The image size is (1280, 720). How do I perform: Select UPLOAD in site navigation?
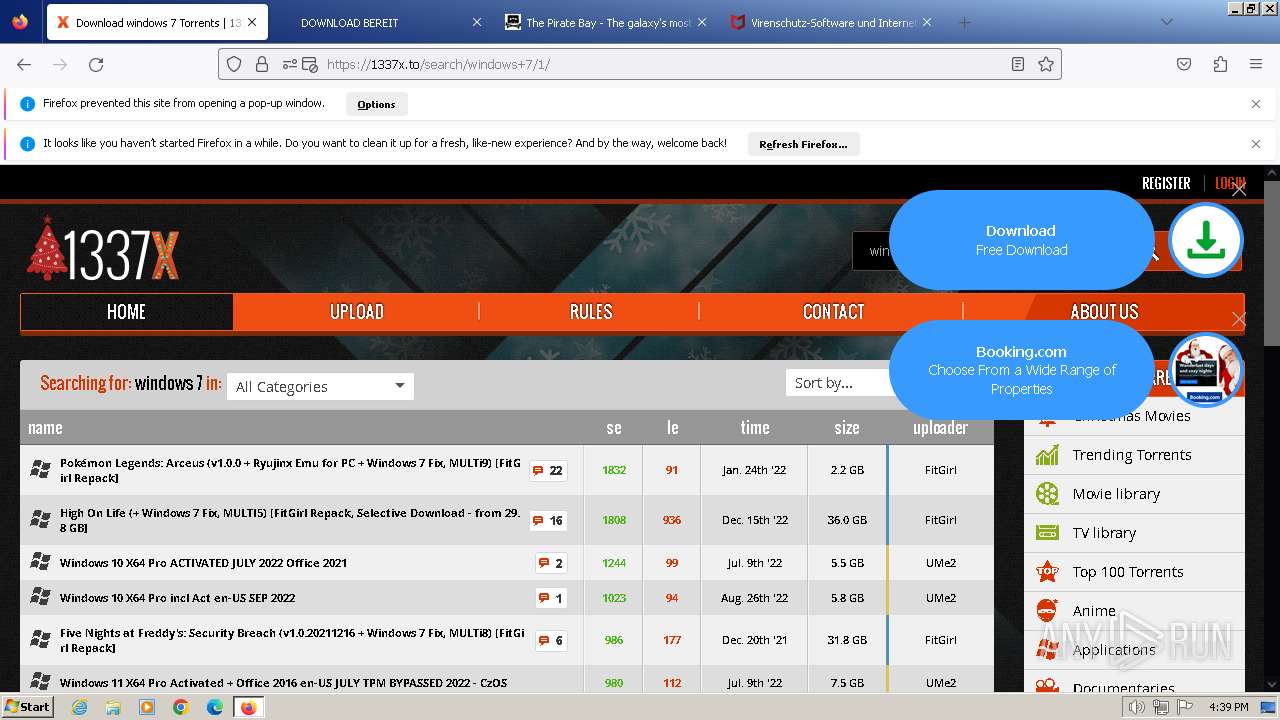coord(357,312)
